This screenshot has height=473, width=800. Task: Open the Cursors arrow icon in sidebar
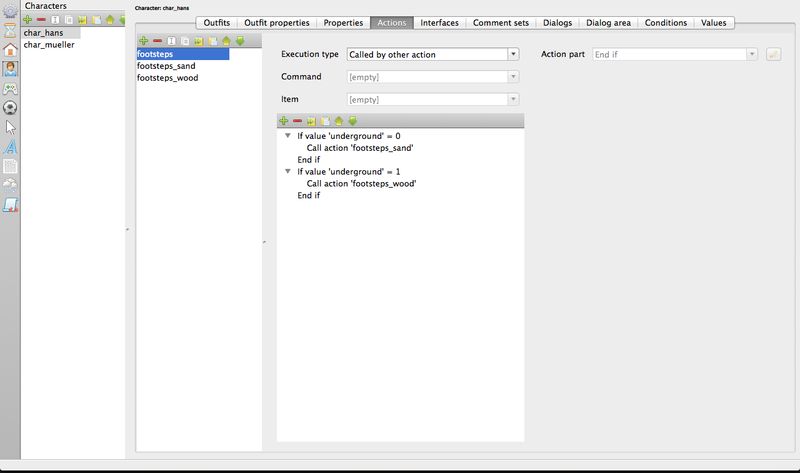[10, 127]
